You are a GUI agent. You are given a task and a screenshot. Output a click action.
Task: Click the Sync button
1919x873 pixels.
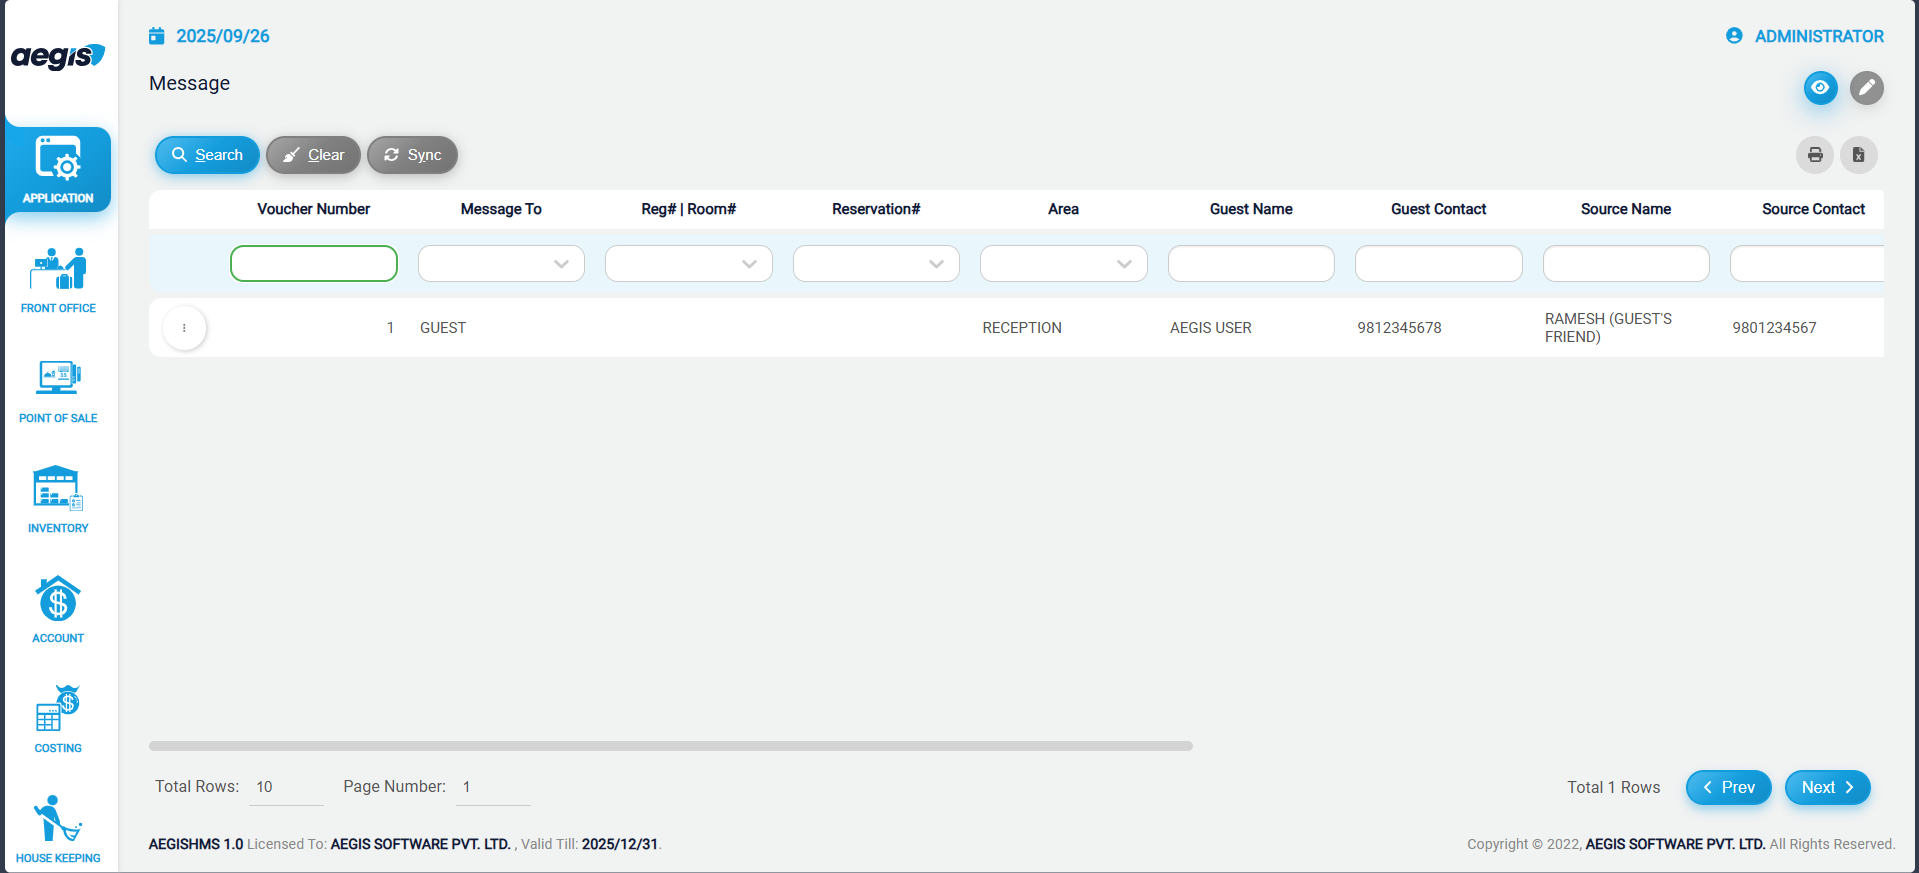tap(412, 155)
